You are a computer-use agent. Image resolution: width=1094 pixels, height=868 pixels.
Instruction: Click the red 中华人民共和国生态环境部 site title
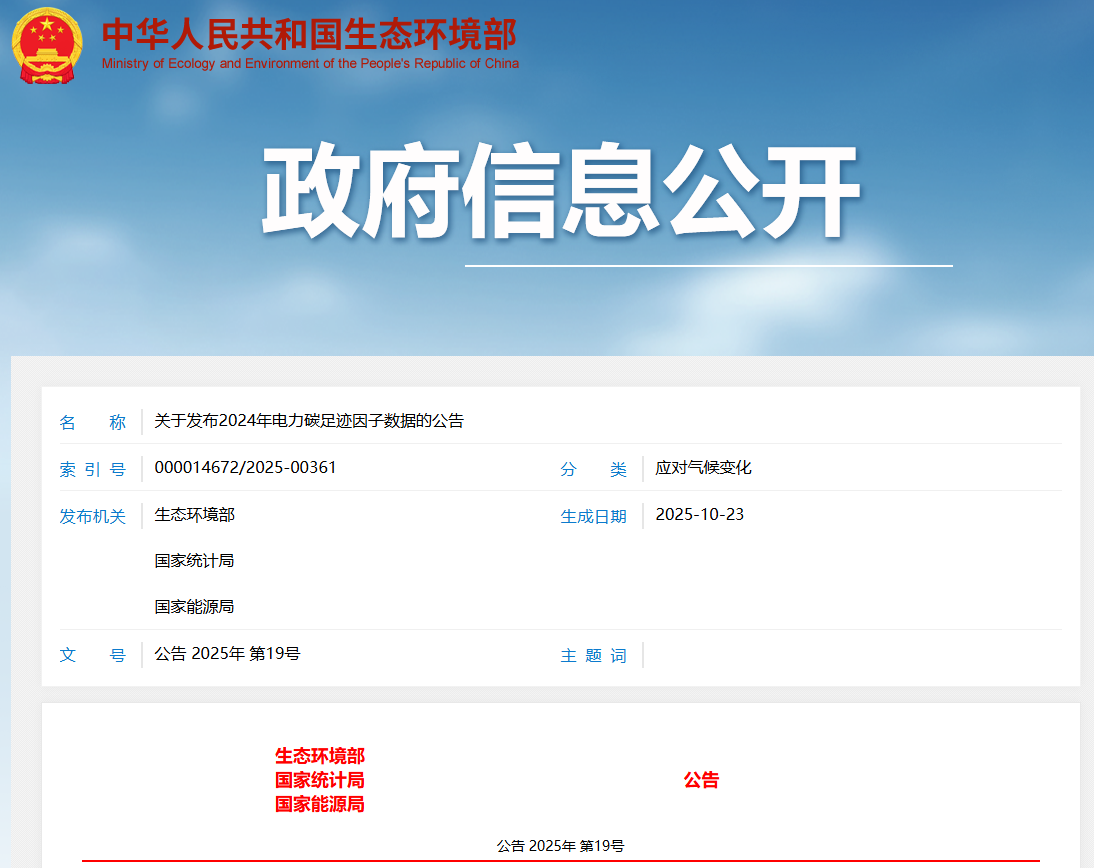[309, 34]
